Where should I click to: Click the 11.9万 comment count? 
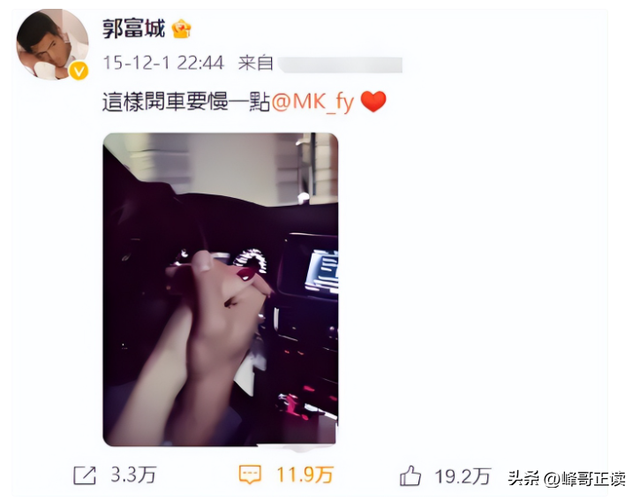304,475
